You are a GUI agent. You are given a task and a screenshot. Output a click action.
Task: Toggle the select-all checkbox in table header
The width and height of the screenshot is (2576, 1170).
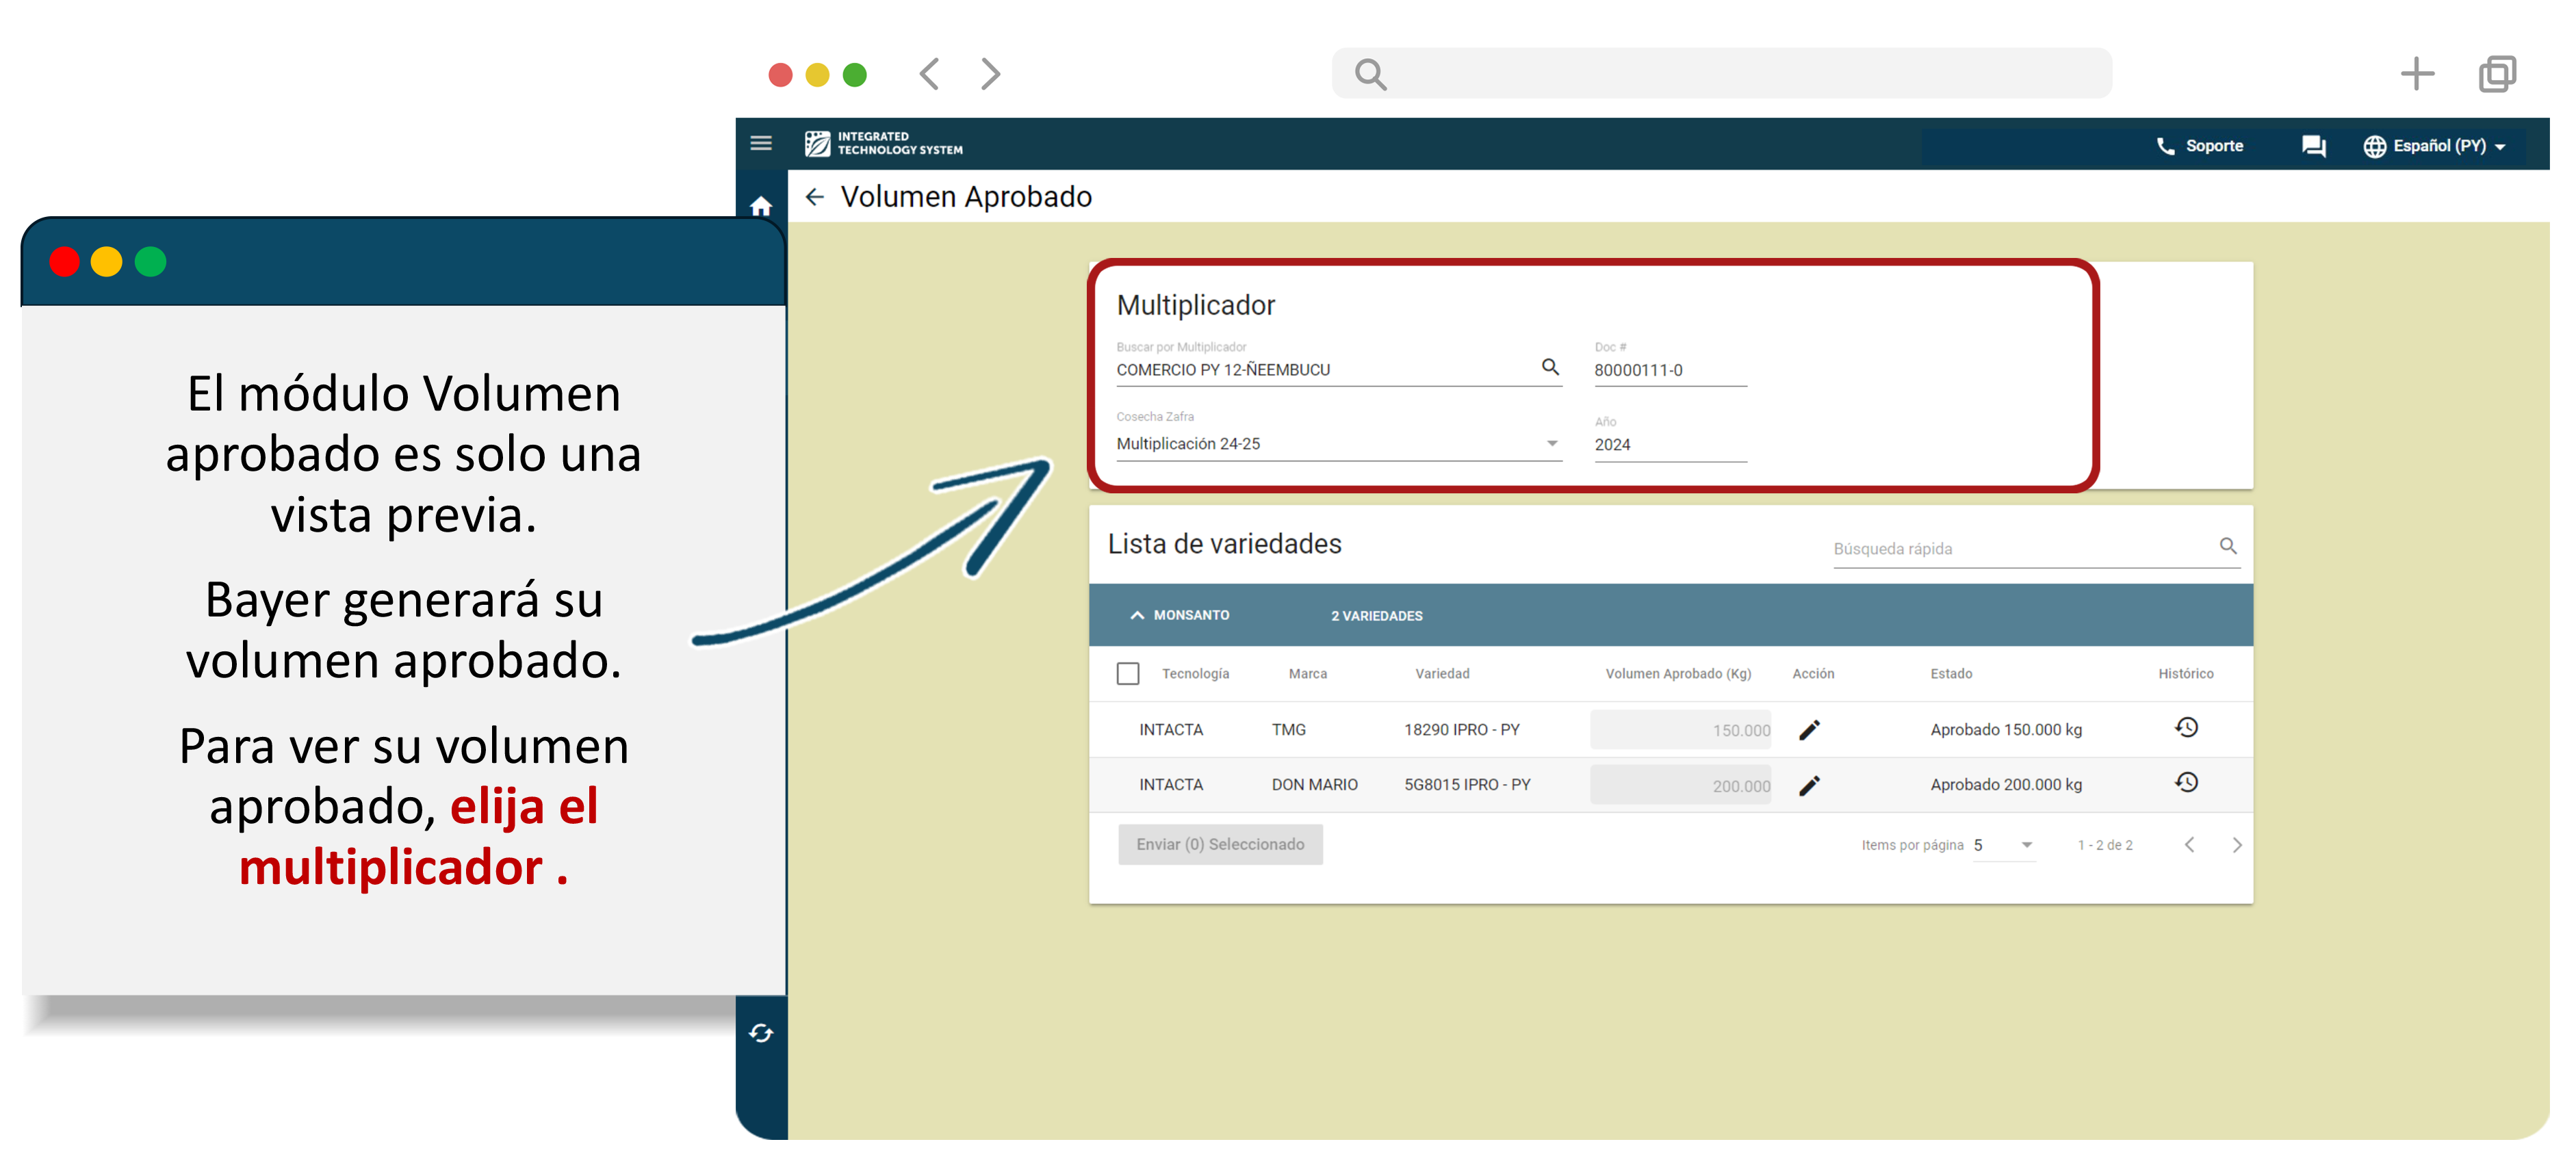pyautogui.click(x=1128, y=674)
